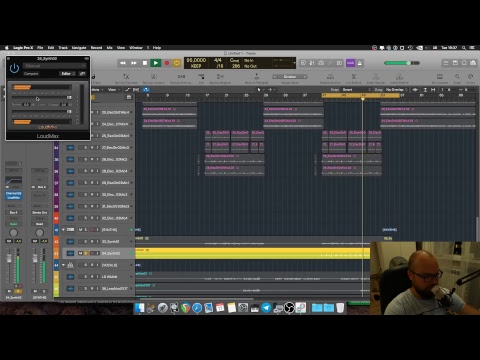
Task: Click the red record button
Action: [x=167, y=63]
